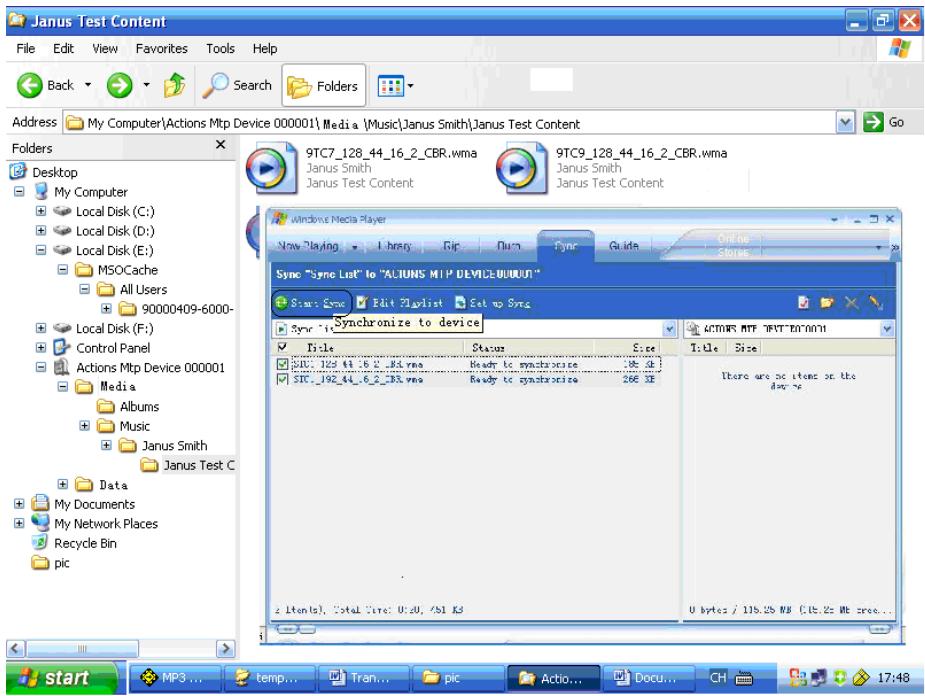This screenshot has width=925, height=696.
Task: Uncheck the first sync list file checkbox
Action: coord(282,365)
